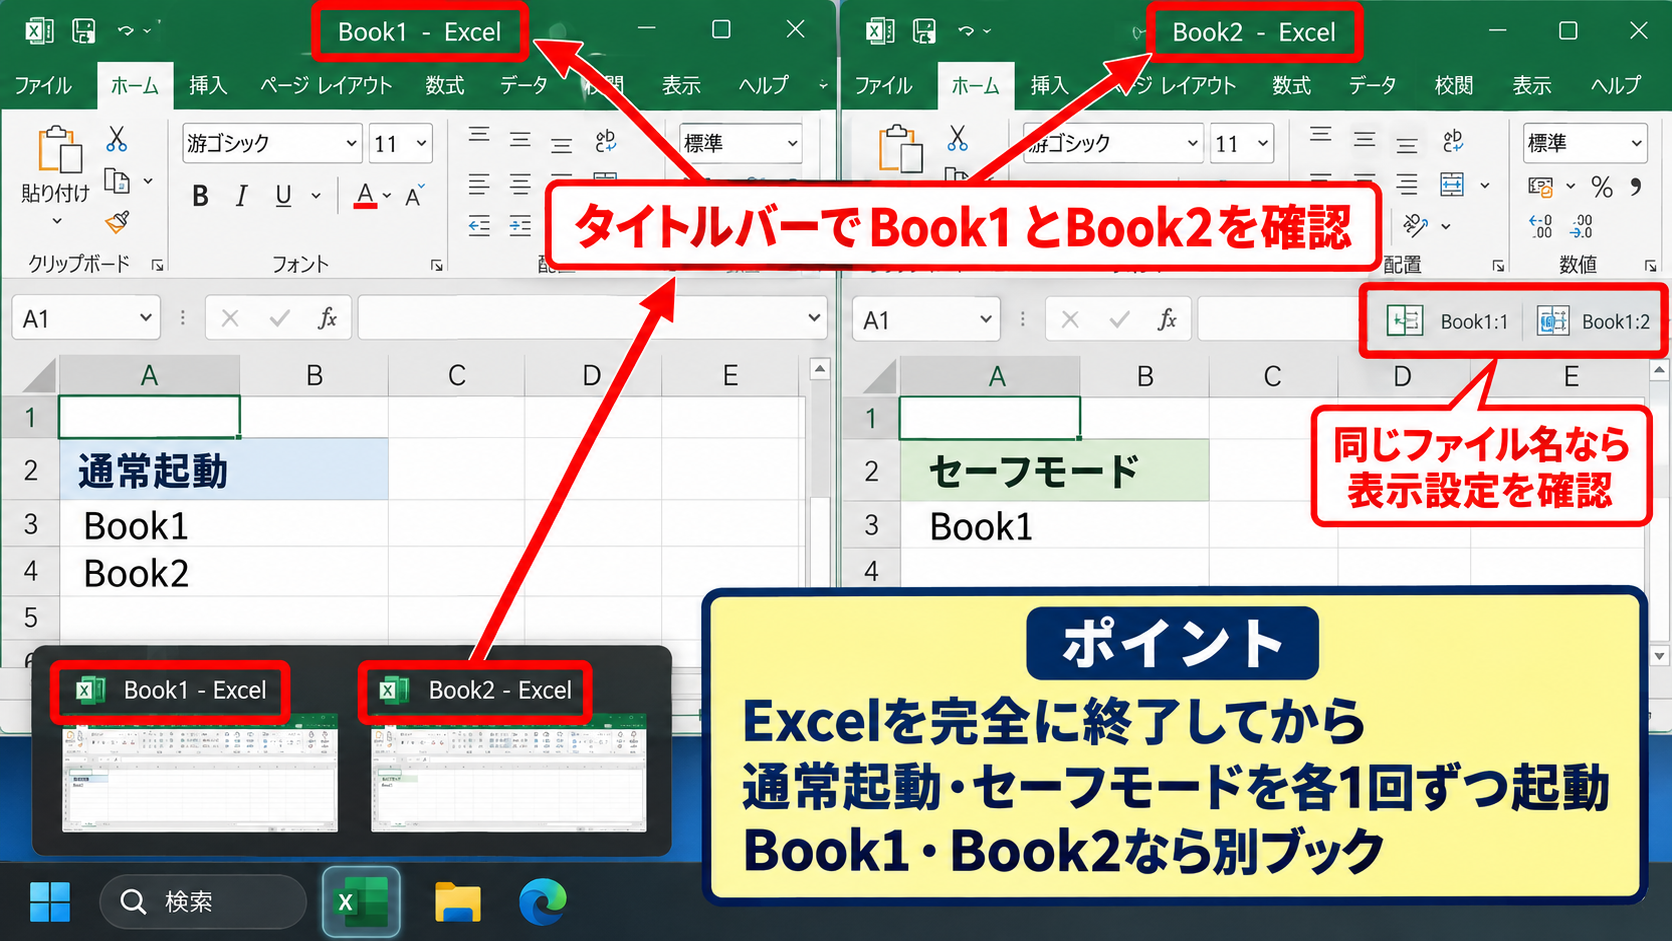Screen dimensions: 1672x941
Task: Click Insert Function fx icon in Book1
Action: point(327,318)
